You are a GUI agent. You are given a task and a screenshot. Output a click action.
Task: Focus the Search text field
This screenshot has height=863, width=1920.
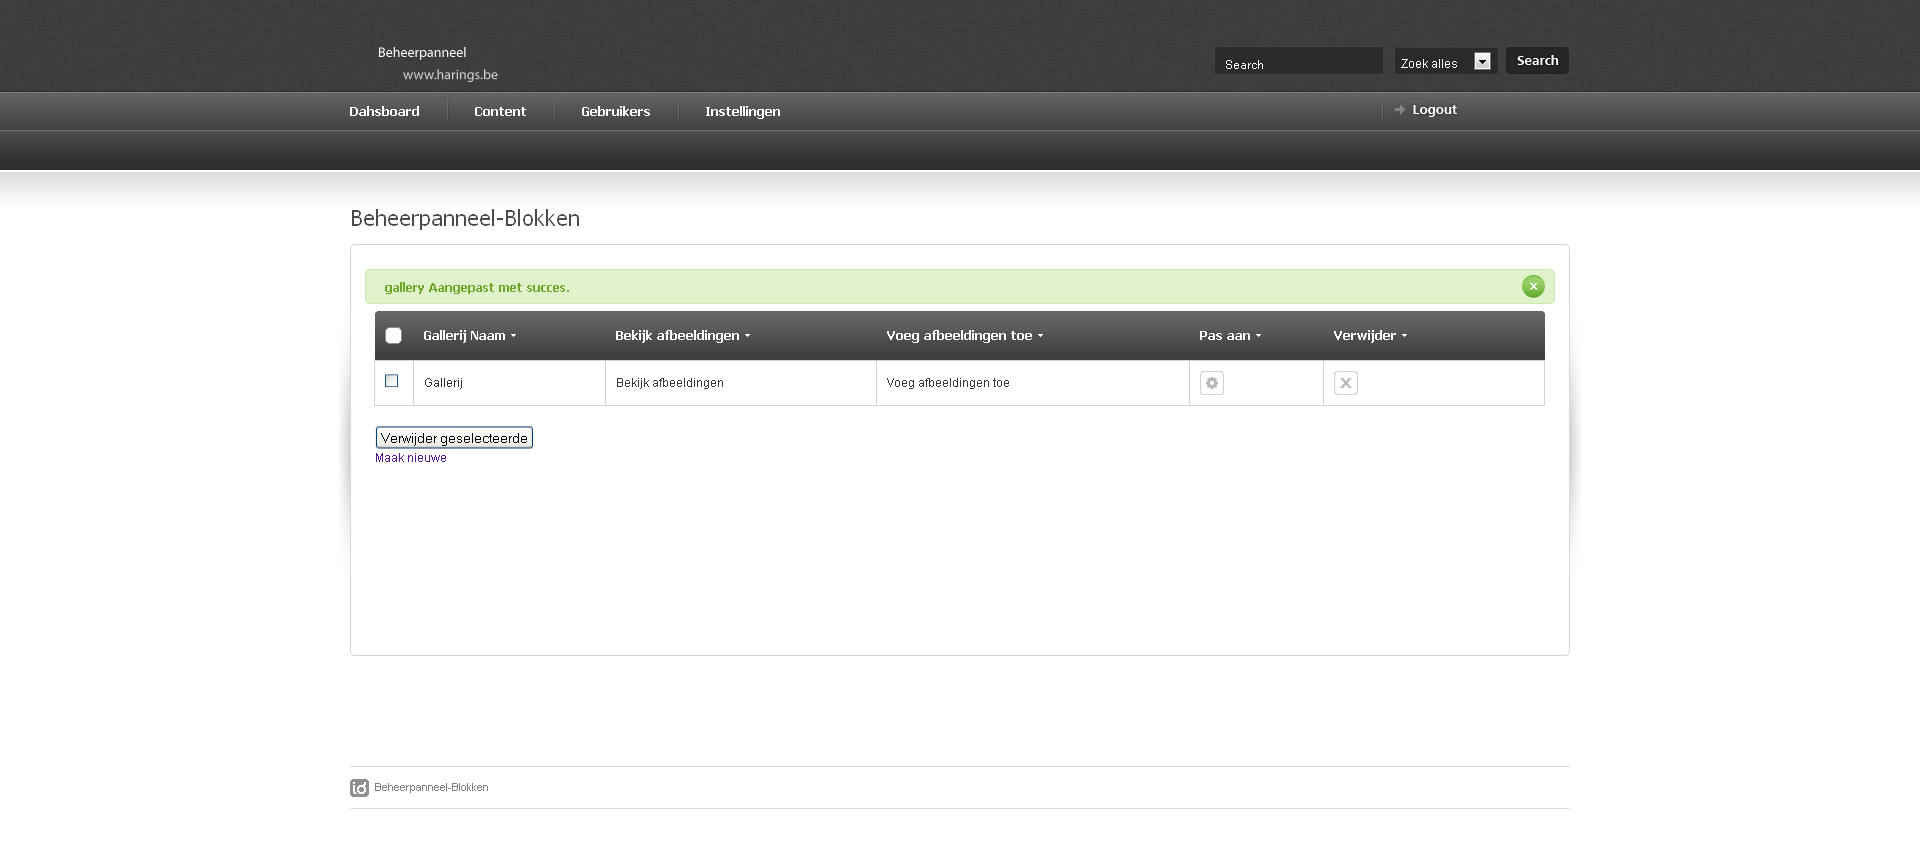click(1298, 62)
